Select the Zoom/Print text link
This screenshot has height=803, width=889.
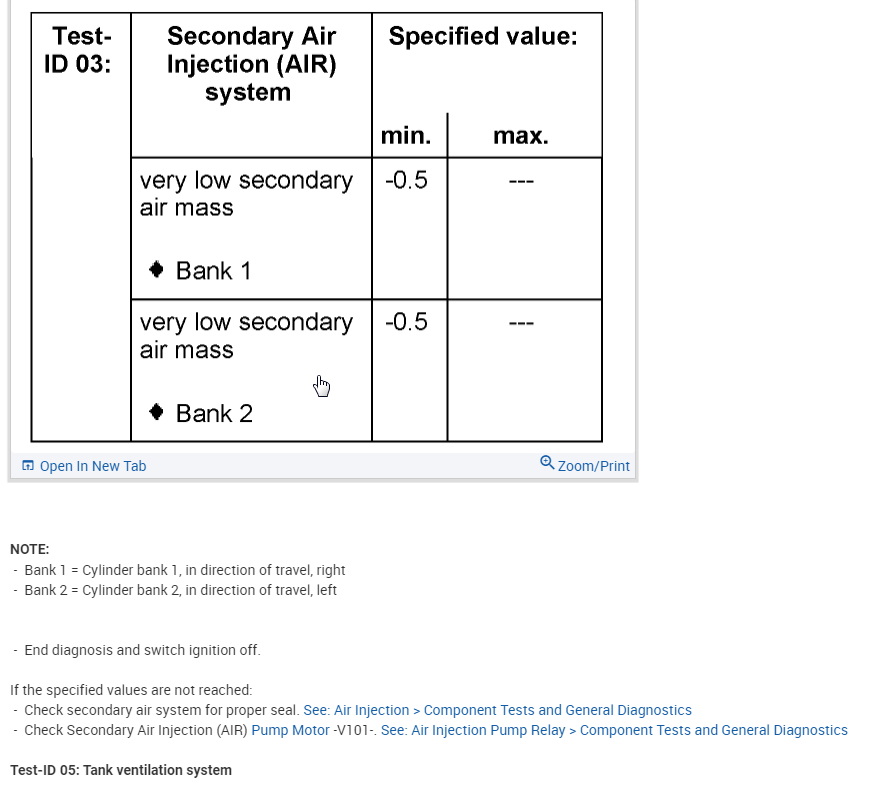coord(594,466)
